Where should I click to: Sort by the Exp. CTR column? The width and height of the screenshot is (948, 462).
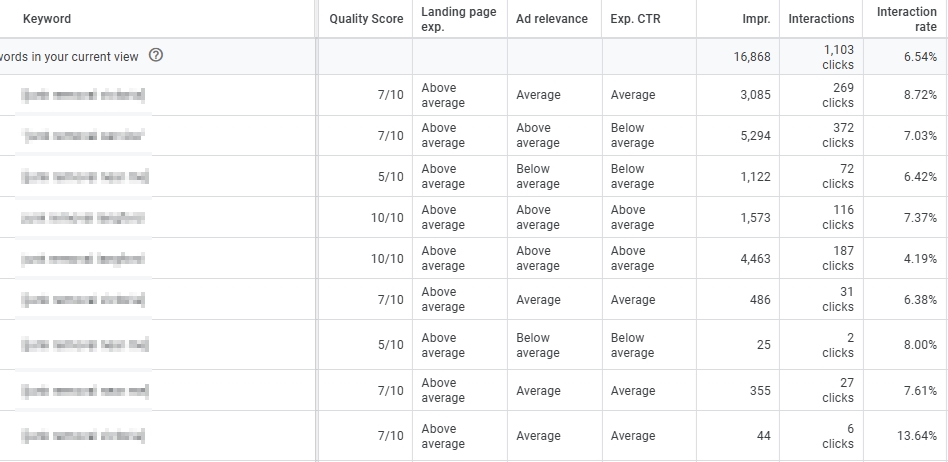point(635,19)
